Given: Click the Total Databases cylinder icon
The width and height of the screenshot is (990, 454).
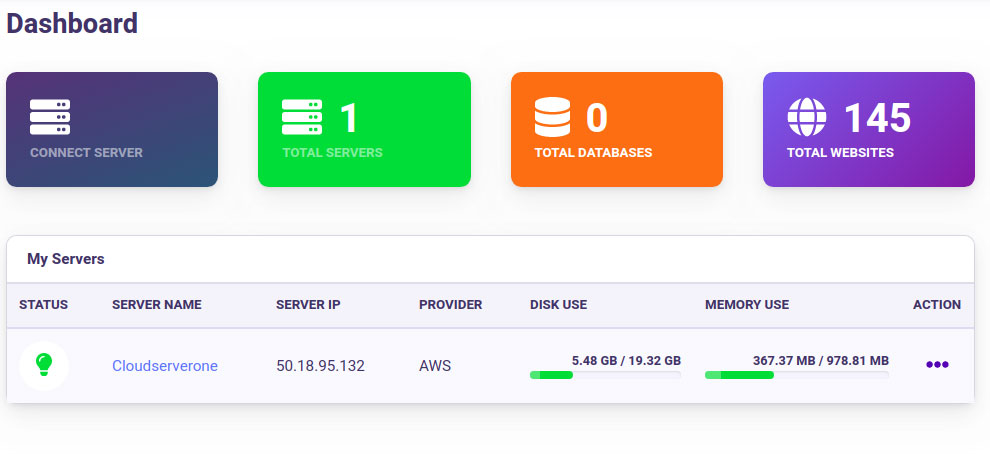Looking at the screenshot, I should click(552, 117).
